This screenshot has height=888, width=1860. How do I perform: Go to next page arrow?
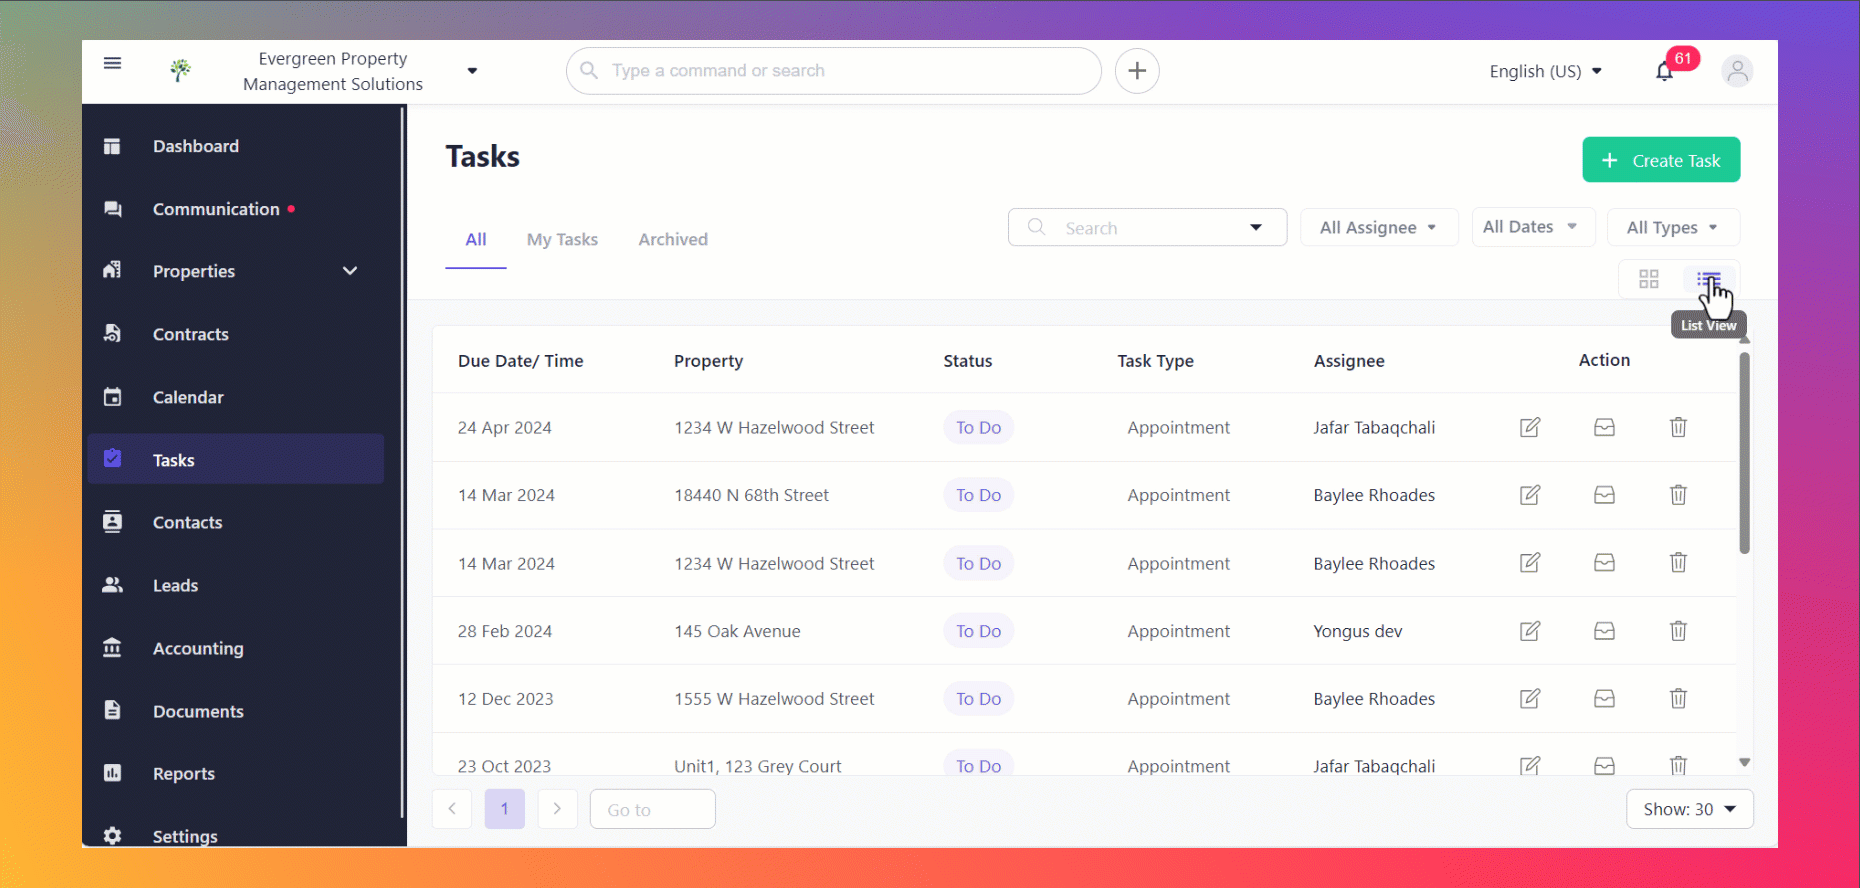557,809
